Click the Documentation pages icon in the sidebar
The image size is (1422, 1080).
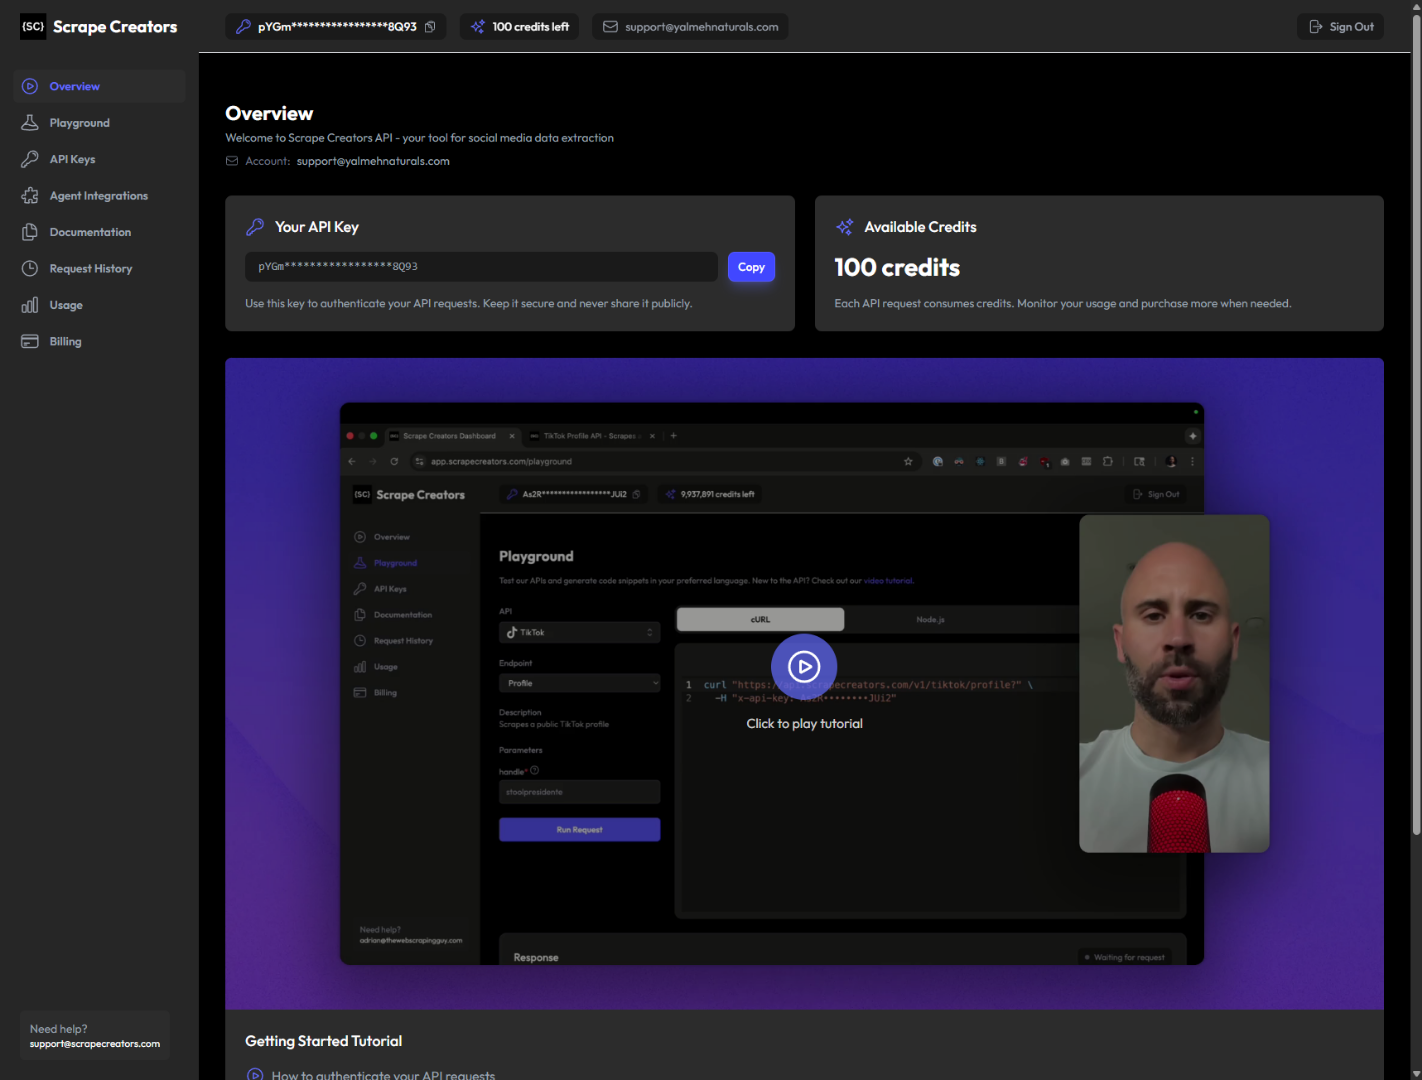(30, 232)
